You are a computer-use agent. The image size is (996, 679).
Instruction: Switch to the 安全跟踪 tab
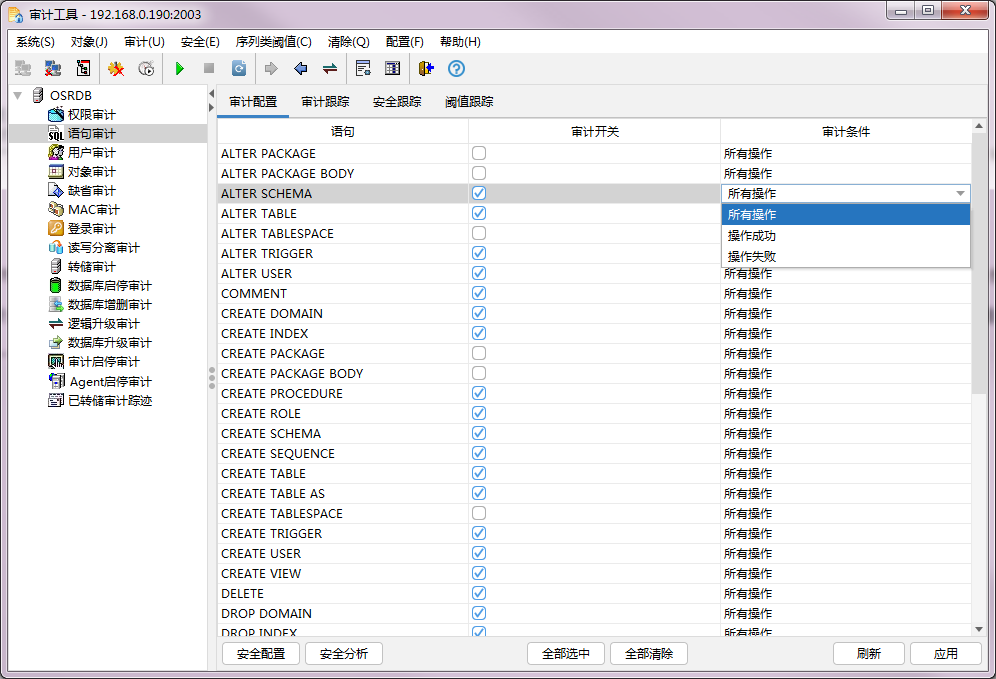(x=397, y=102)
